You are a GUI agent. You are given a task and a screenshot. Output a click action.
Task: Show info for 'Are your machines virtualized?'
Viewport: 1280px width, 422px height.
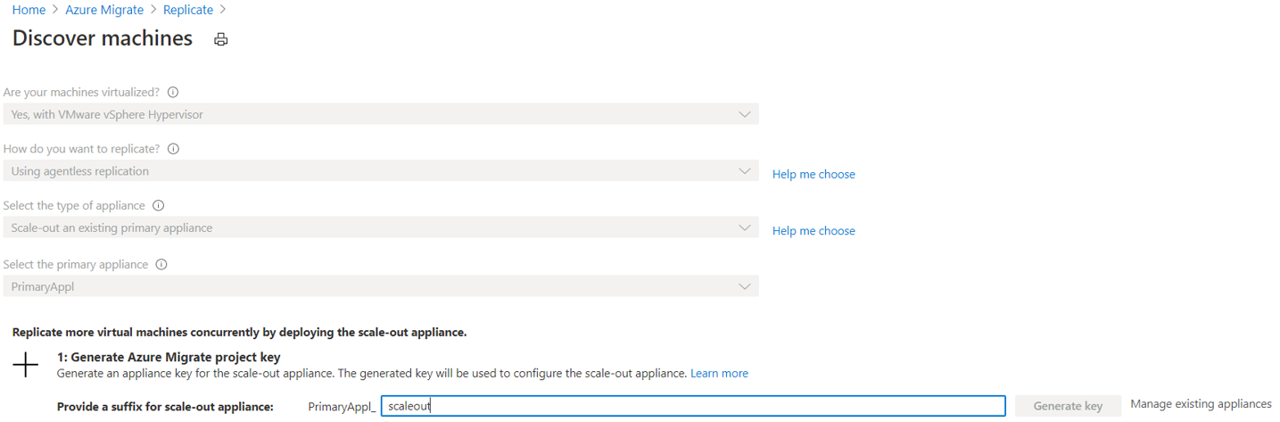(x=173, y=92)
